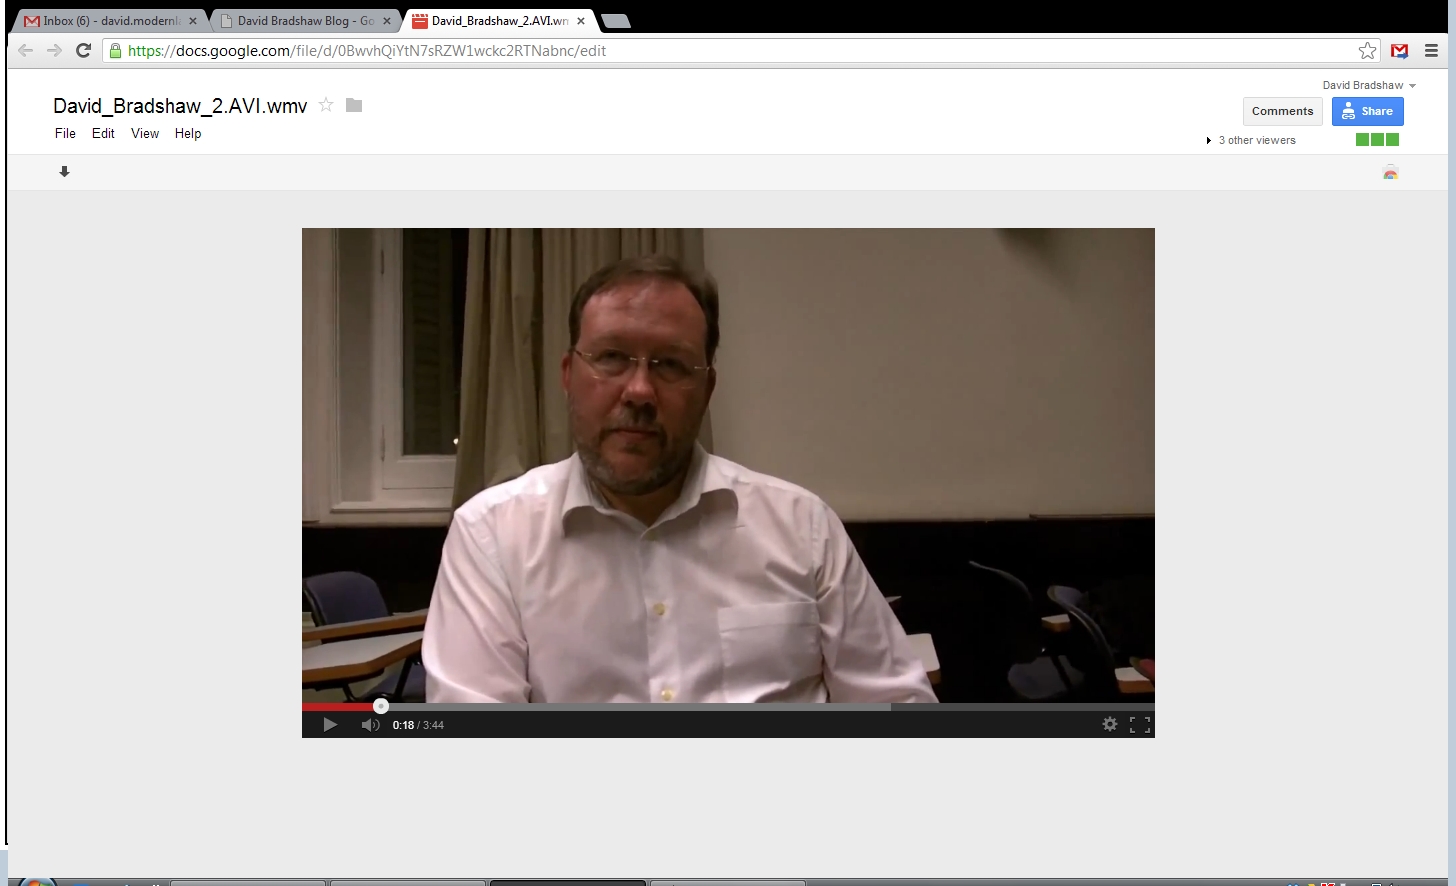The height and width of the screenshot is (886, 1456).
Task: Open the File menu
Action: (x=65, y=133)
